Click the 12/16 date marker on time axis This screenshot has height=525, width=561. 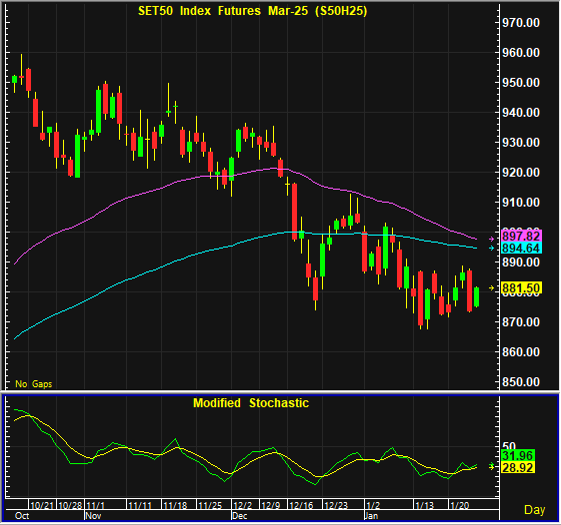tap(301, 505)
